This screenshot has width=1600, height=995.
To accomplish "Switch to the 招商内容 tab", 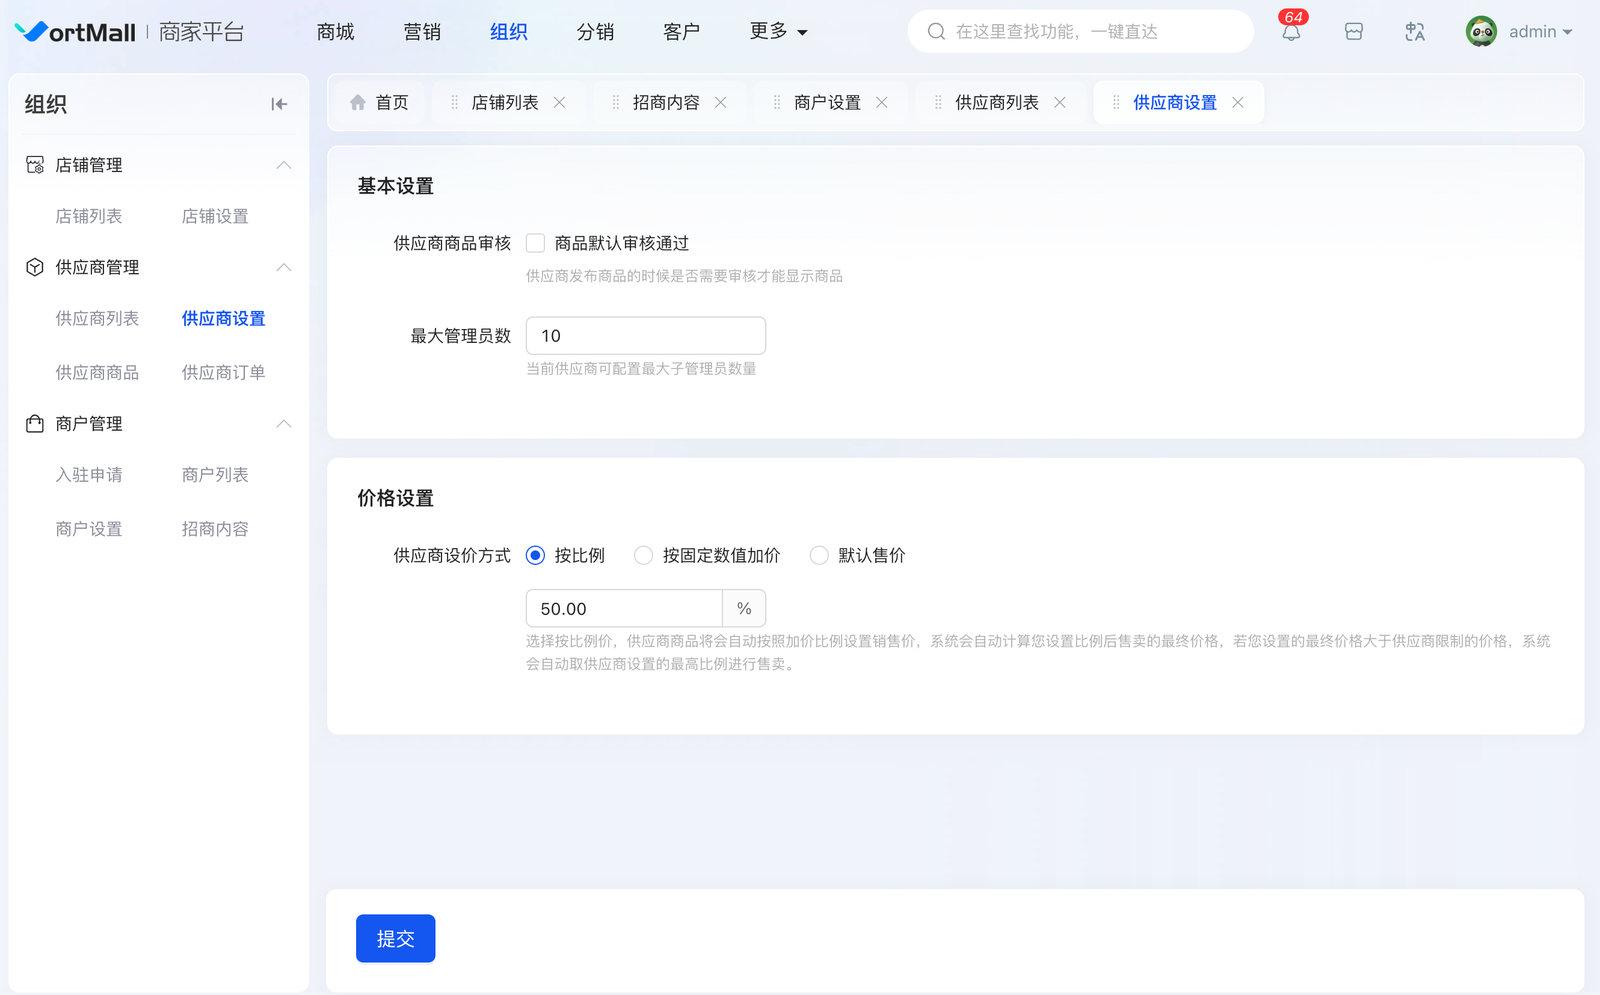I will tap(666, 103).
